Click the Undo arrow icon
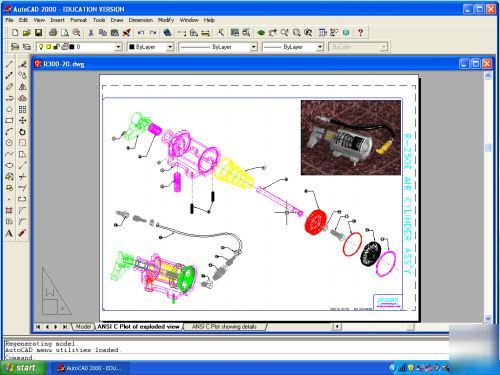 point(141,33)
